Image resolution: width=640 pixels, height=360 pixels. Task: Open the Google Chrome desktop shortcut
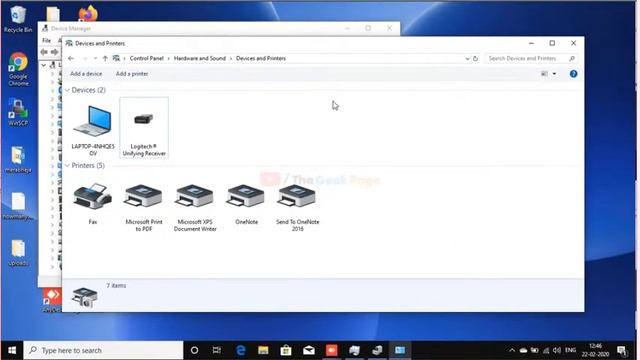(x=18, y=69)
